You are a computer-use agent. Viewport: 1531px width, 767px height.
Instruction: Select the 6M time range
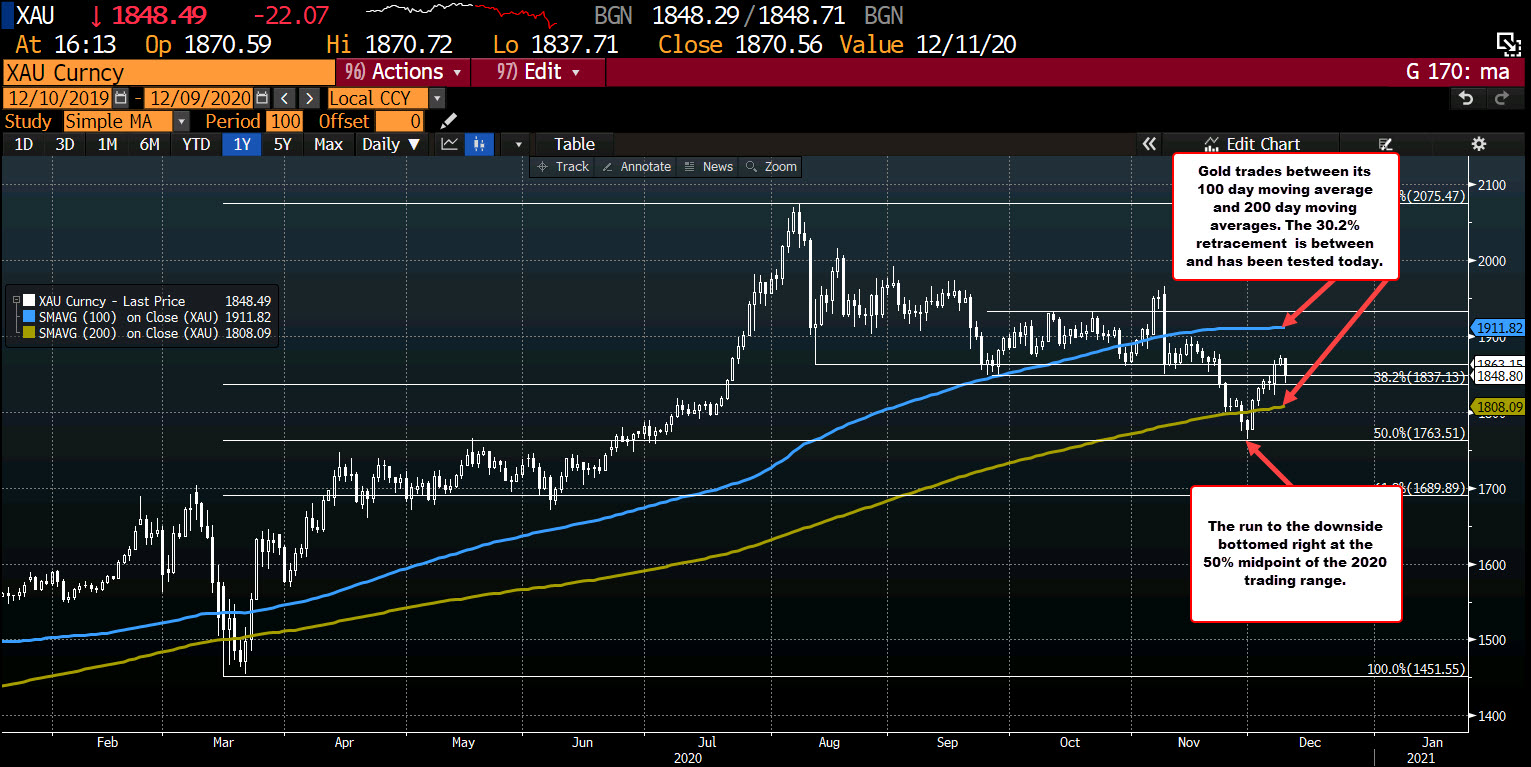coord(150,144)
